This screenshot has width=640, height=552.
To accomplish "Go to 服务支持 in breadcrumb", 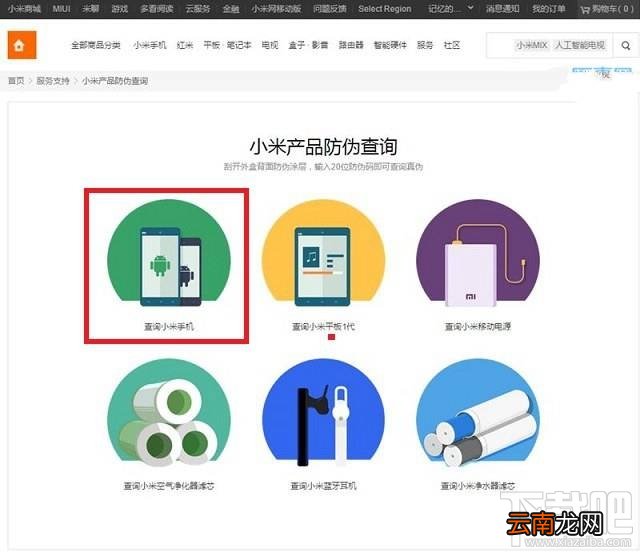I will pyautogui.click(x=53, y=81).
